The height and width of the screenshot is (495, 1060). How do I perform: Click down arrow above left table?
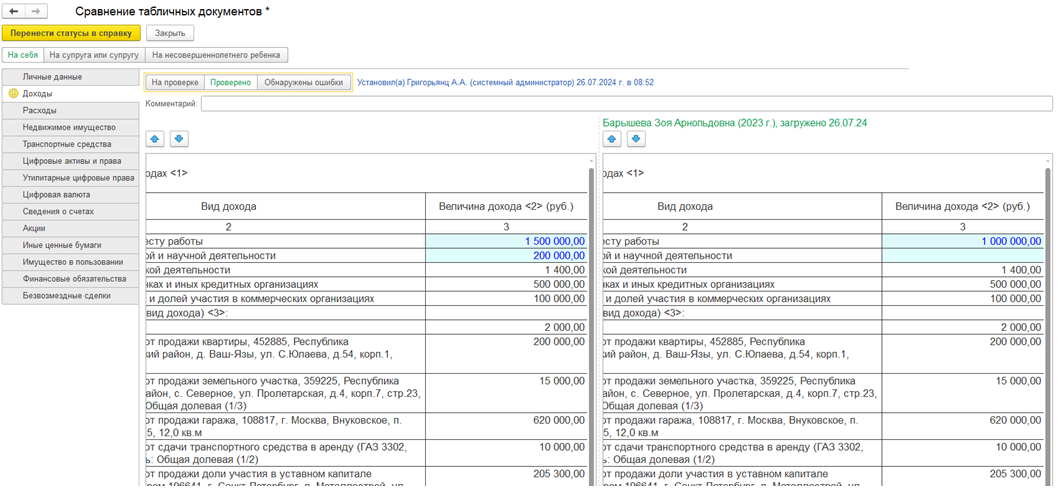[x=179, y=139]
